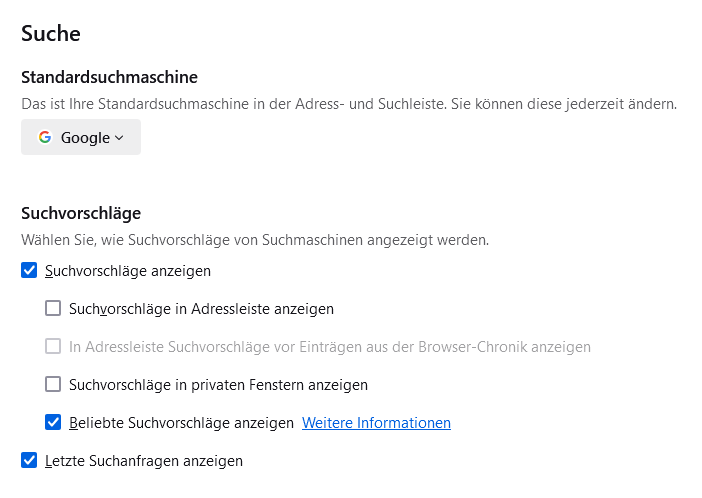Click the "Letzte Suchanfragen anzeigen" label text
This screenshot has height=498, width=702.
[144, 461]
